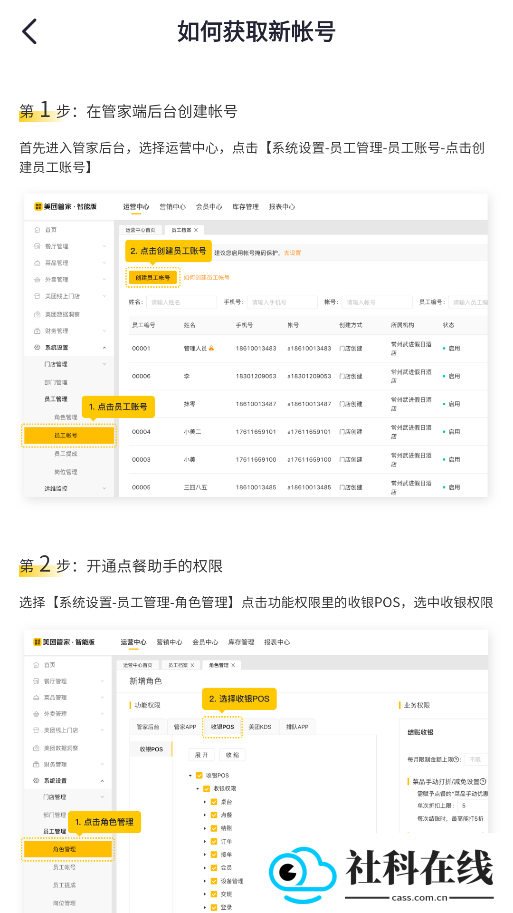Viewport: 513px width, 913px height.
Task: Click help icon beside 菜品手动打折/减免设置
Action: [x=483, y=781]
